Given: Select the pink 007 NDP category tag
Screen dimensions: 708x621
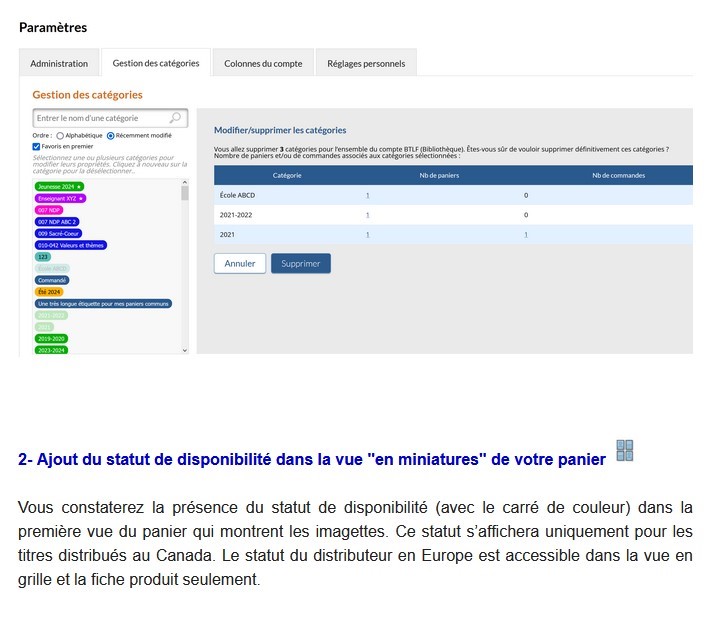Looking at the screenshot, I should (x=49, y=210).
